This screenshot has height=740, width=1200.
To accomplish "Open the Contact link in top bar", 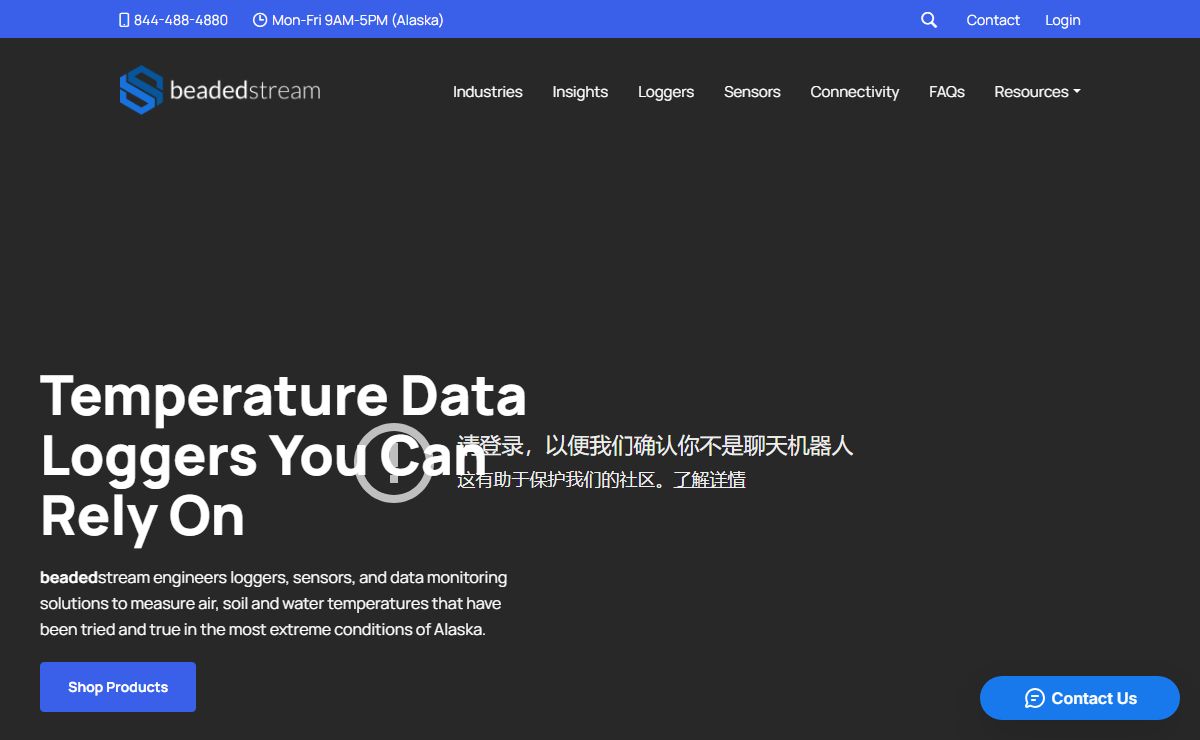I will (993, 20).
